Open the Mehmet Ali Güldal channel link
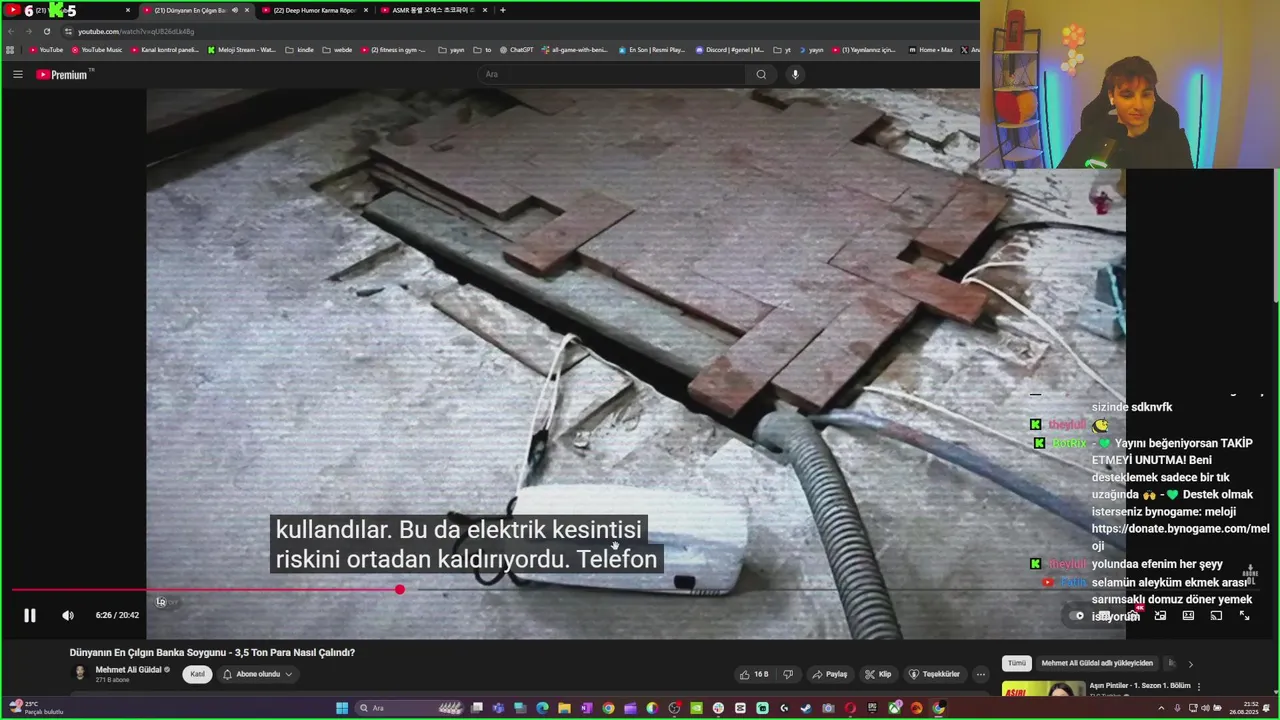This screenshot has width=1280, height=720. click(x=128, y=669)
